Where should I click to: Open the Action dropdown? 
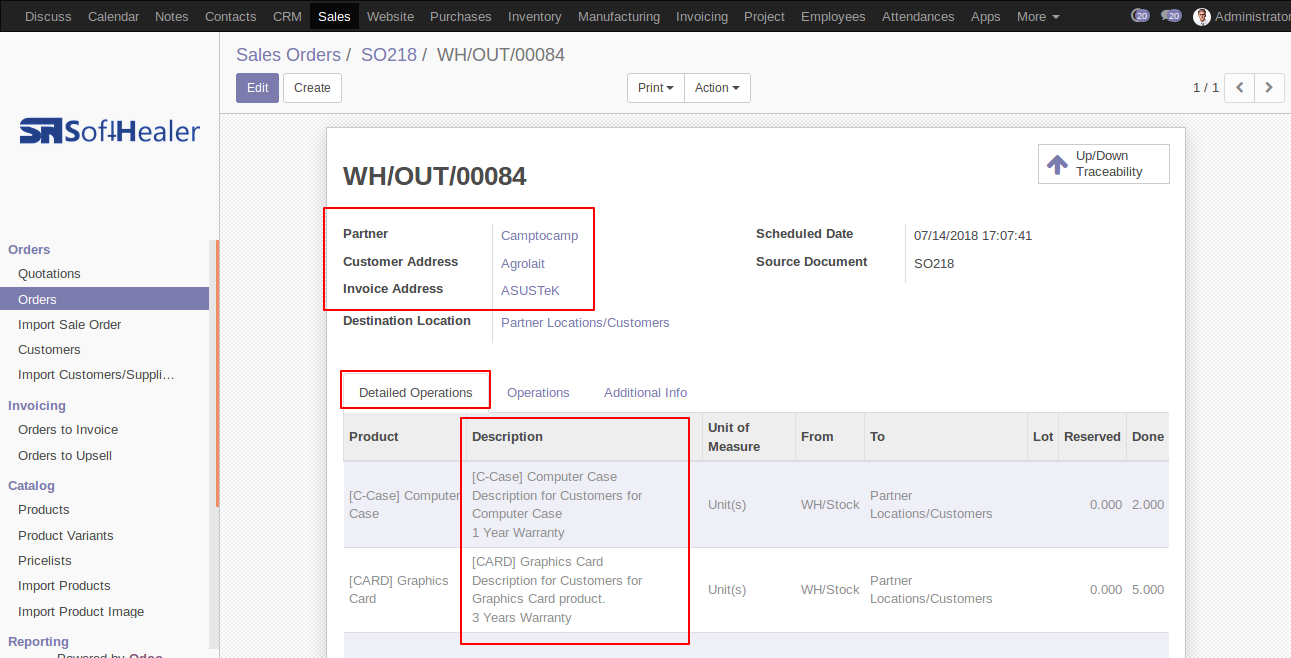coord(717,88)
